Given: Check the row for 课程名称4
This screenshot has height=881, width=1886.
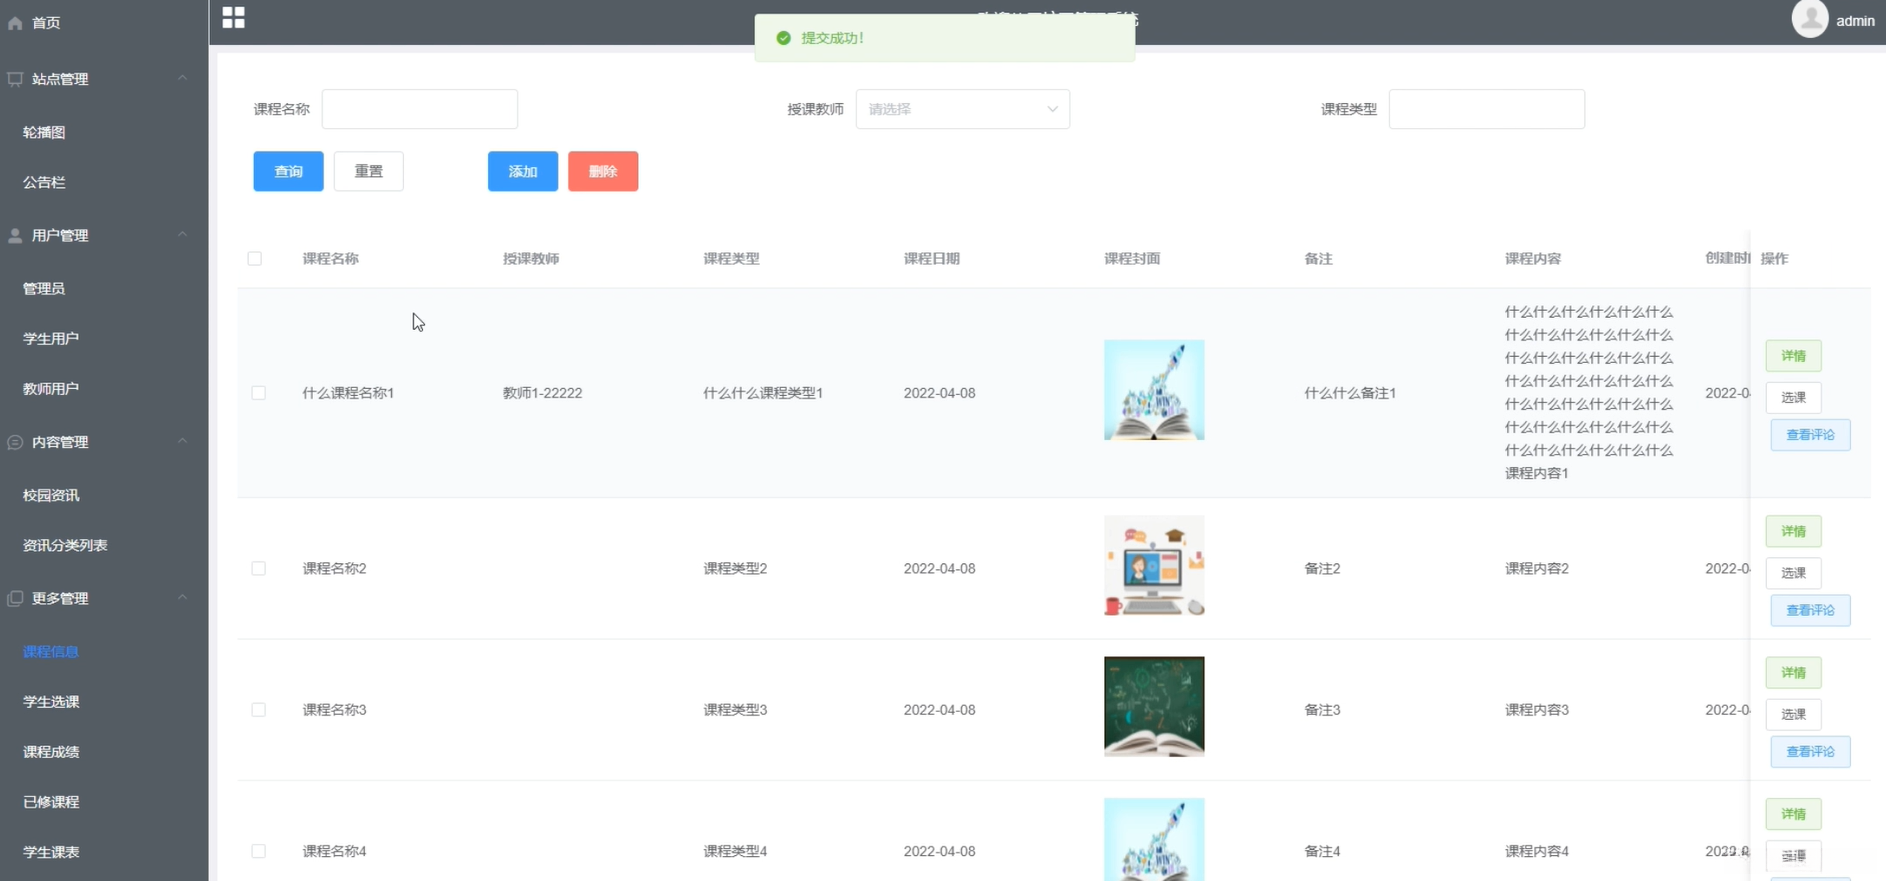Looking at the screenshot, I should [259, 851].
